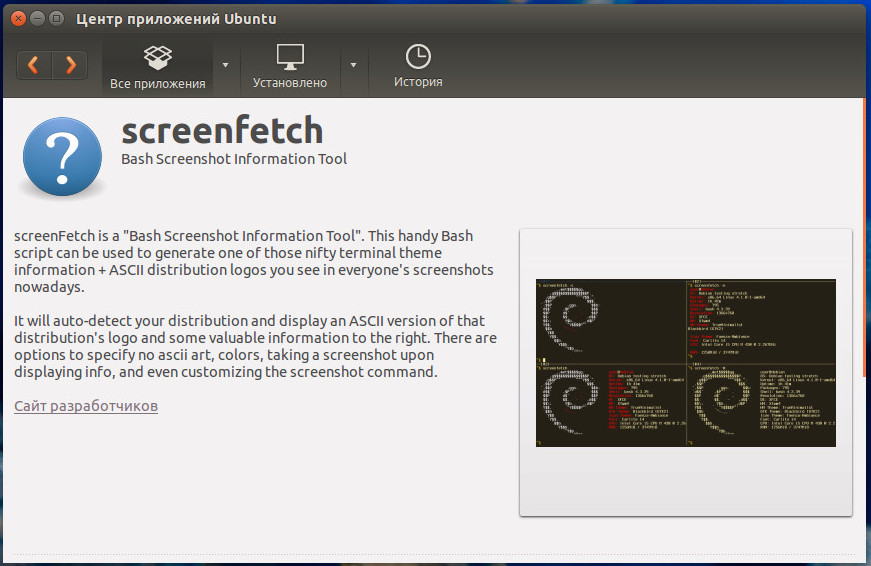Viewport: 871px width, 566px height.
Task: Switch to the Все приложения section label
Action: [x=158, y=84]
